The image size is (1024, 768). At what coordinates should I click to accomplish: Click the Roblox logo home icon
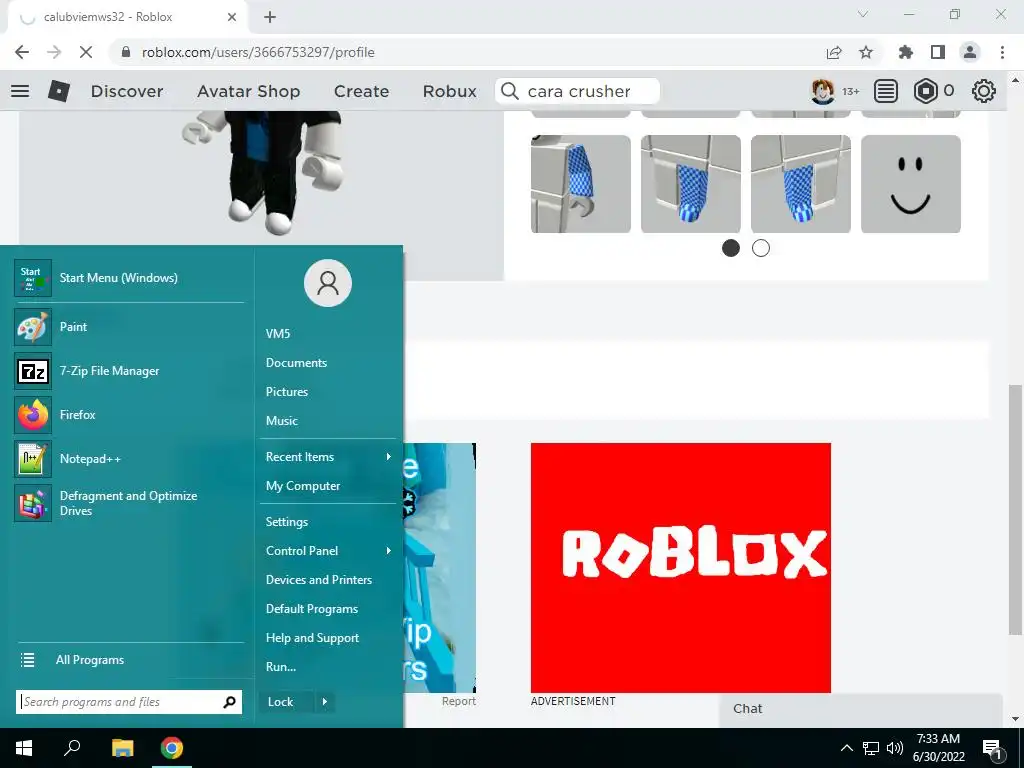[x=59, y=91]
